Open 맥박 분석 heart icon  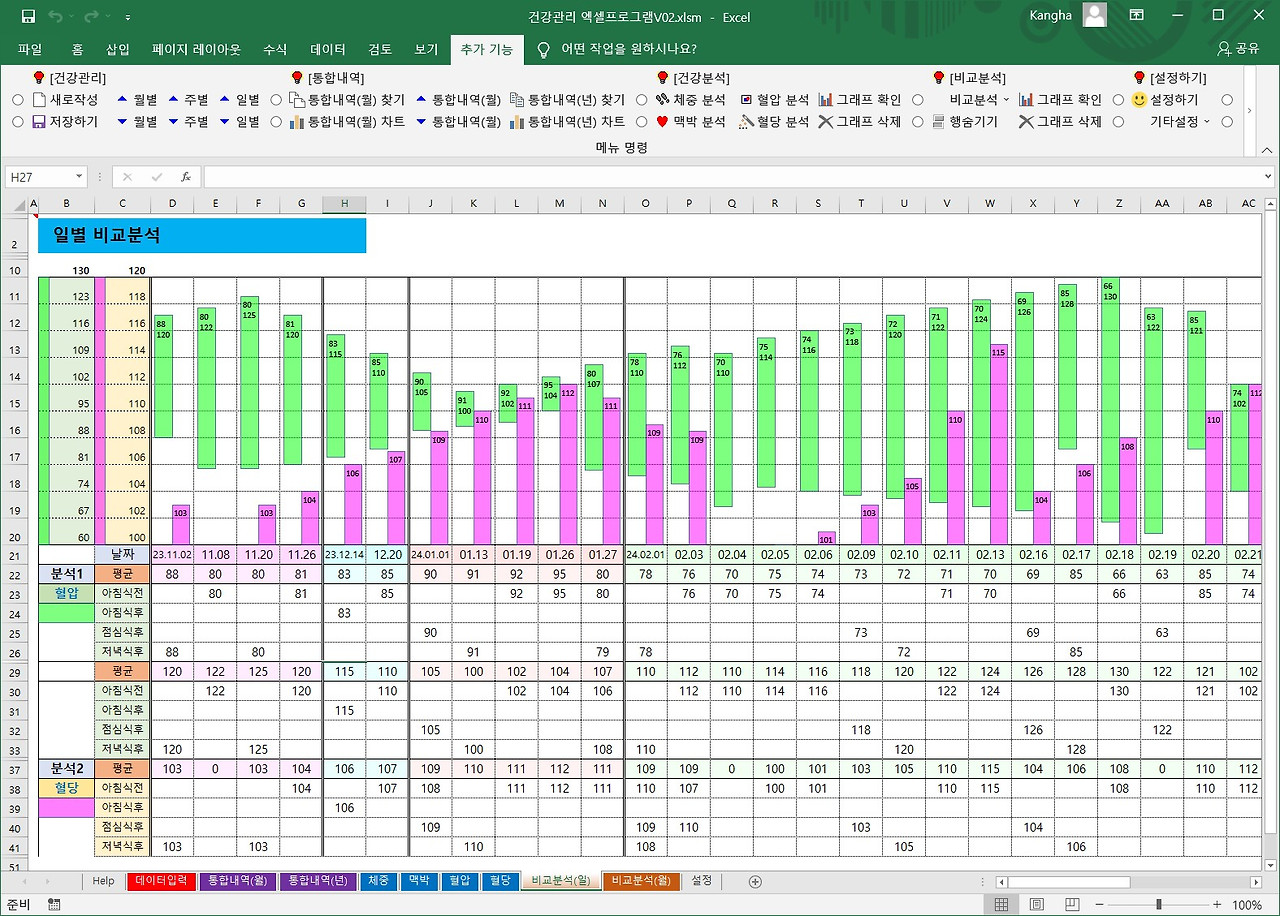[662, 122]
